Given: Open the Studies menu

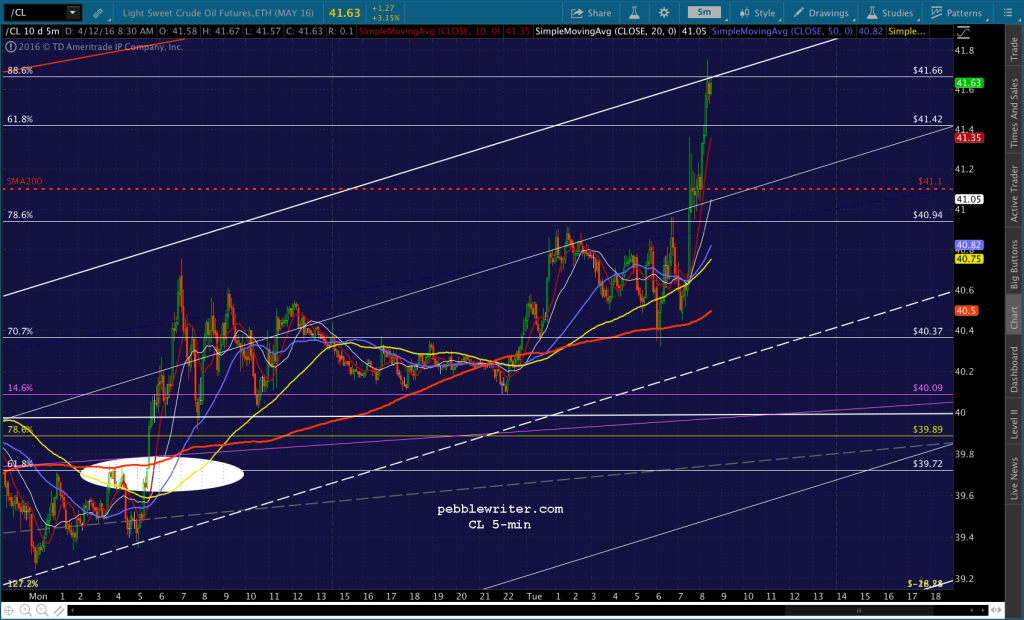Looking at the screenshot, I should tap(889, 12).
